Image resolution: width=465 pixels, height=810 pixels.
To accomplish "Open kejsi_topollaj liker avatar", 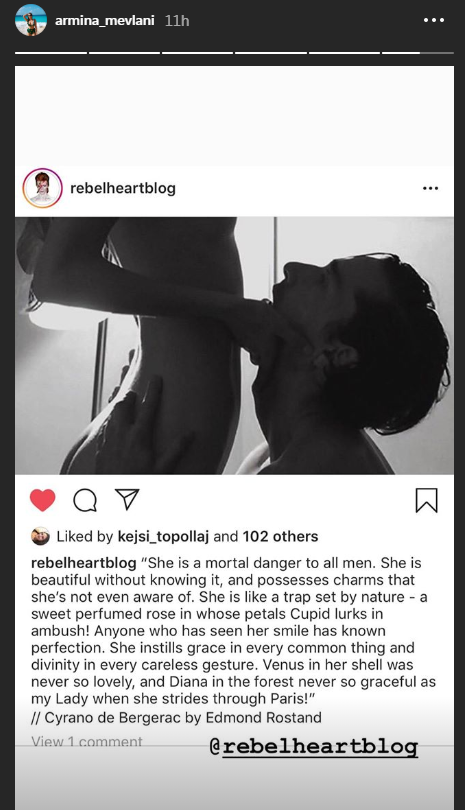I will [40, 536].
